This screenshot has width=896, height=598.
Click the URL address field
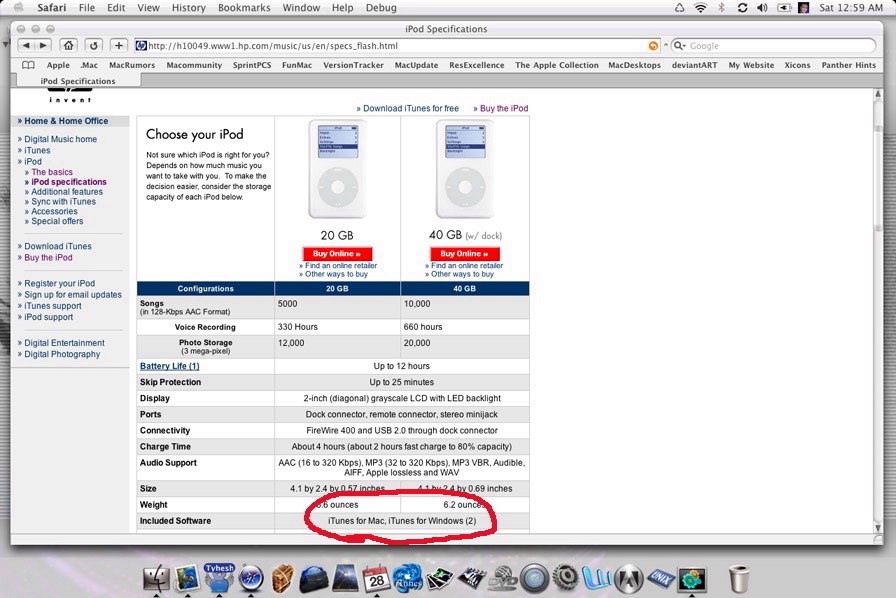[x=397, y=46]
